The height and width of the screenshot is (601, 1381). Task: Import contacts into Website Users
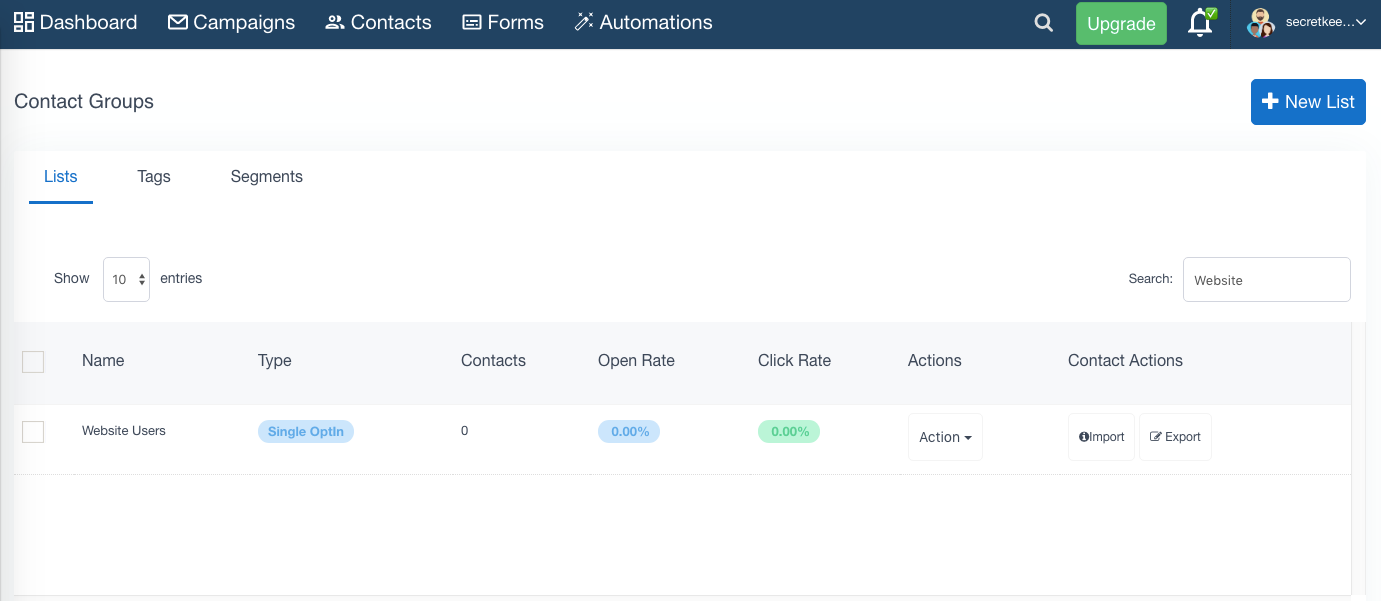[1101, 437]
